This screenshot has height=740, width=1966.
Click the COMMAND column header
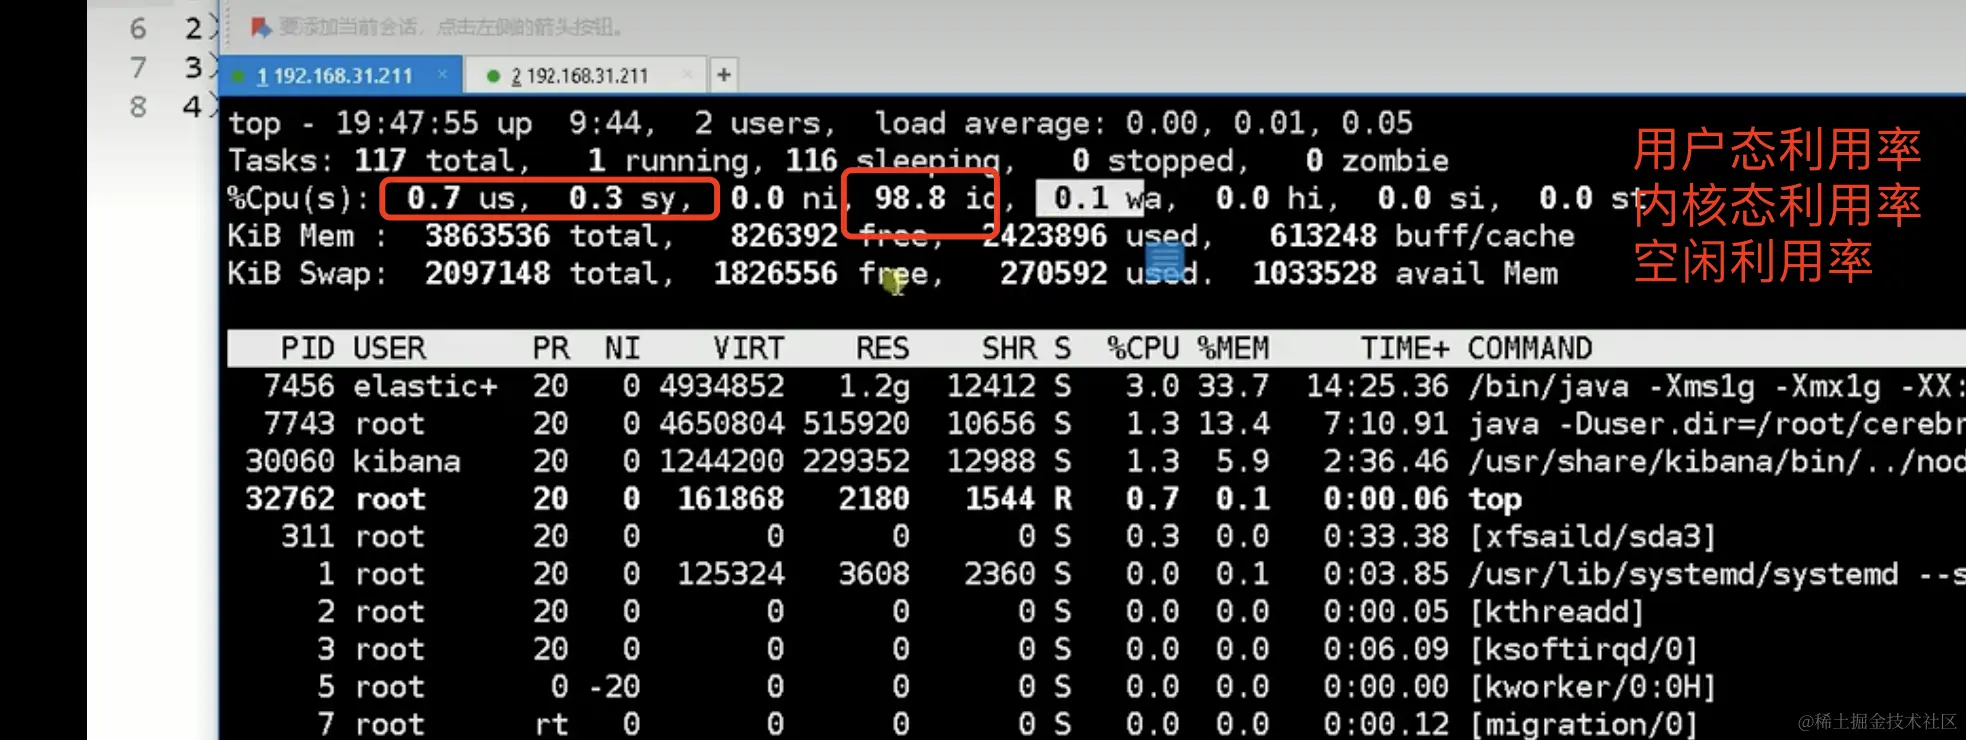1530,348
